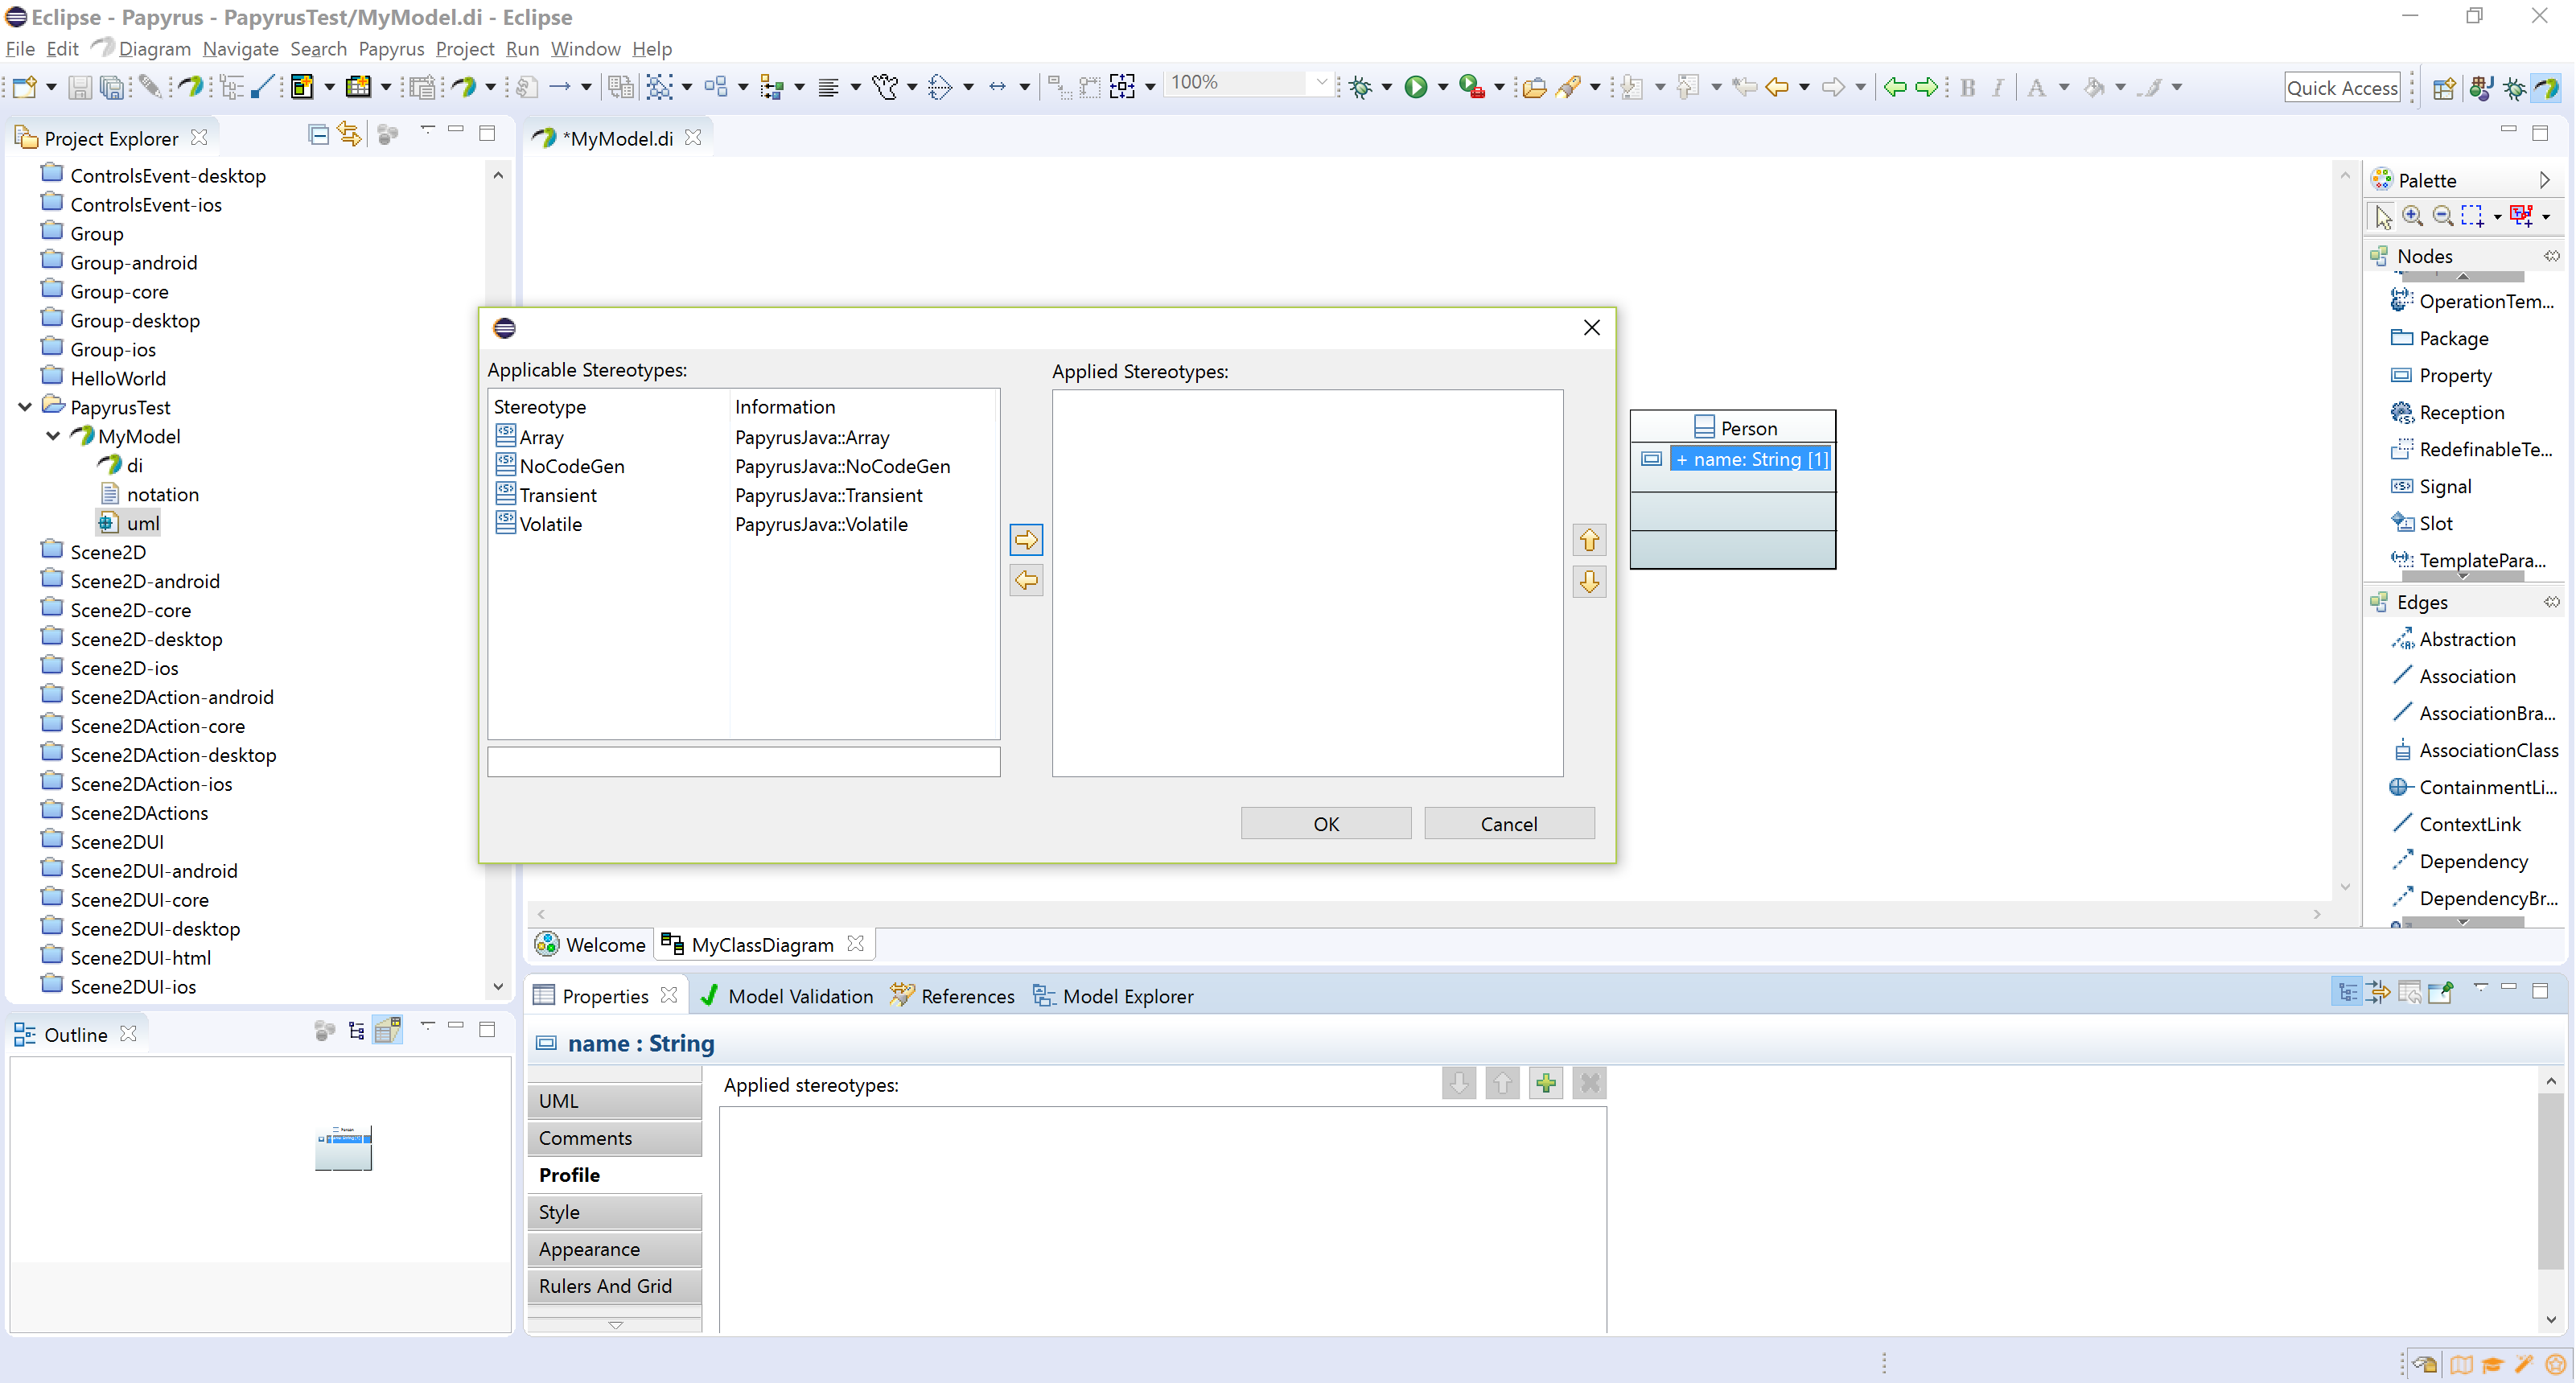The height and width of the screenshot is (1383, 2576).
Task: Select the Package node tool
Action: tap(2439, 338)
